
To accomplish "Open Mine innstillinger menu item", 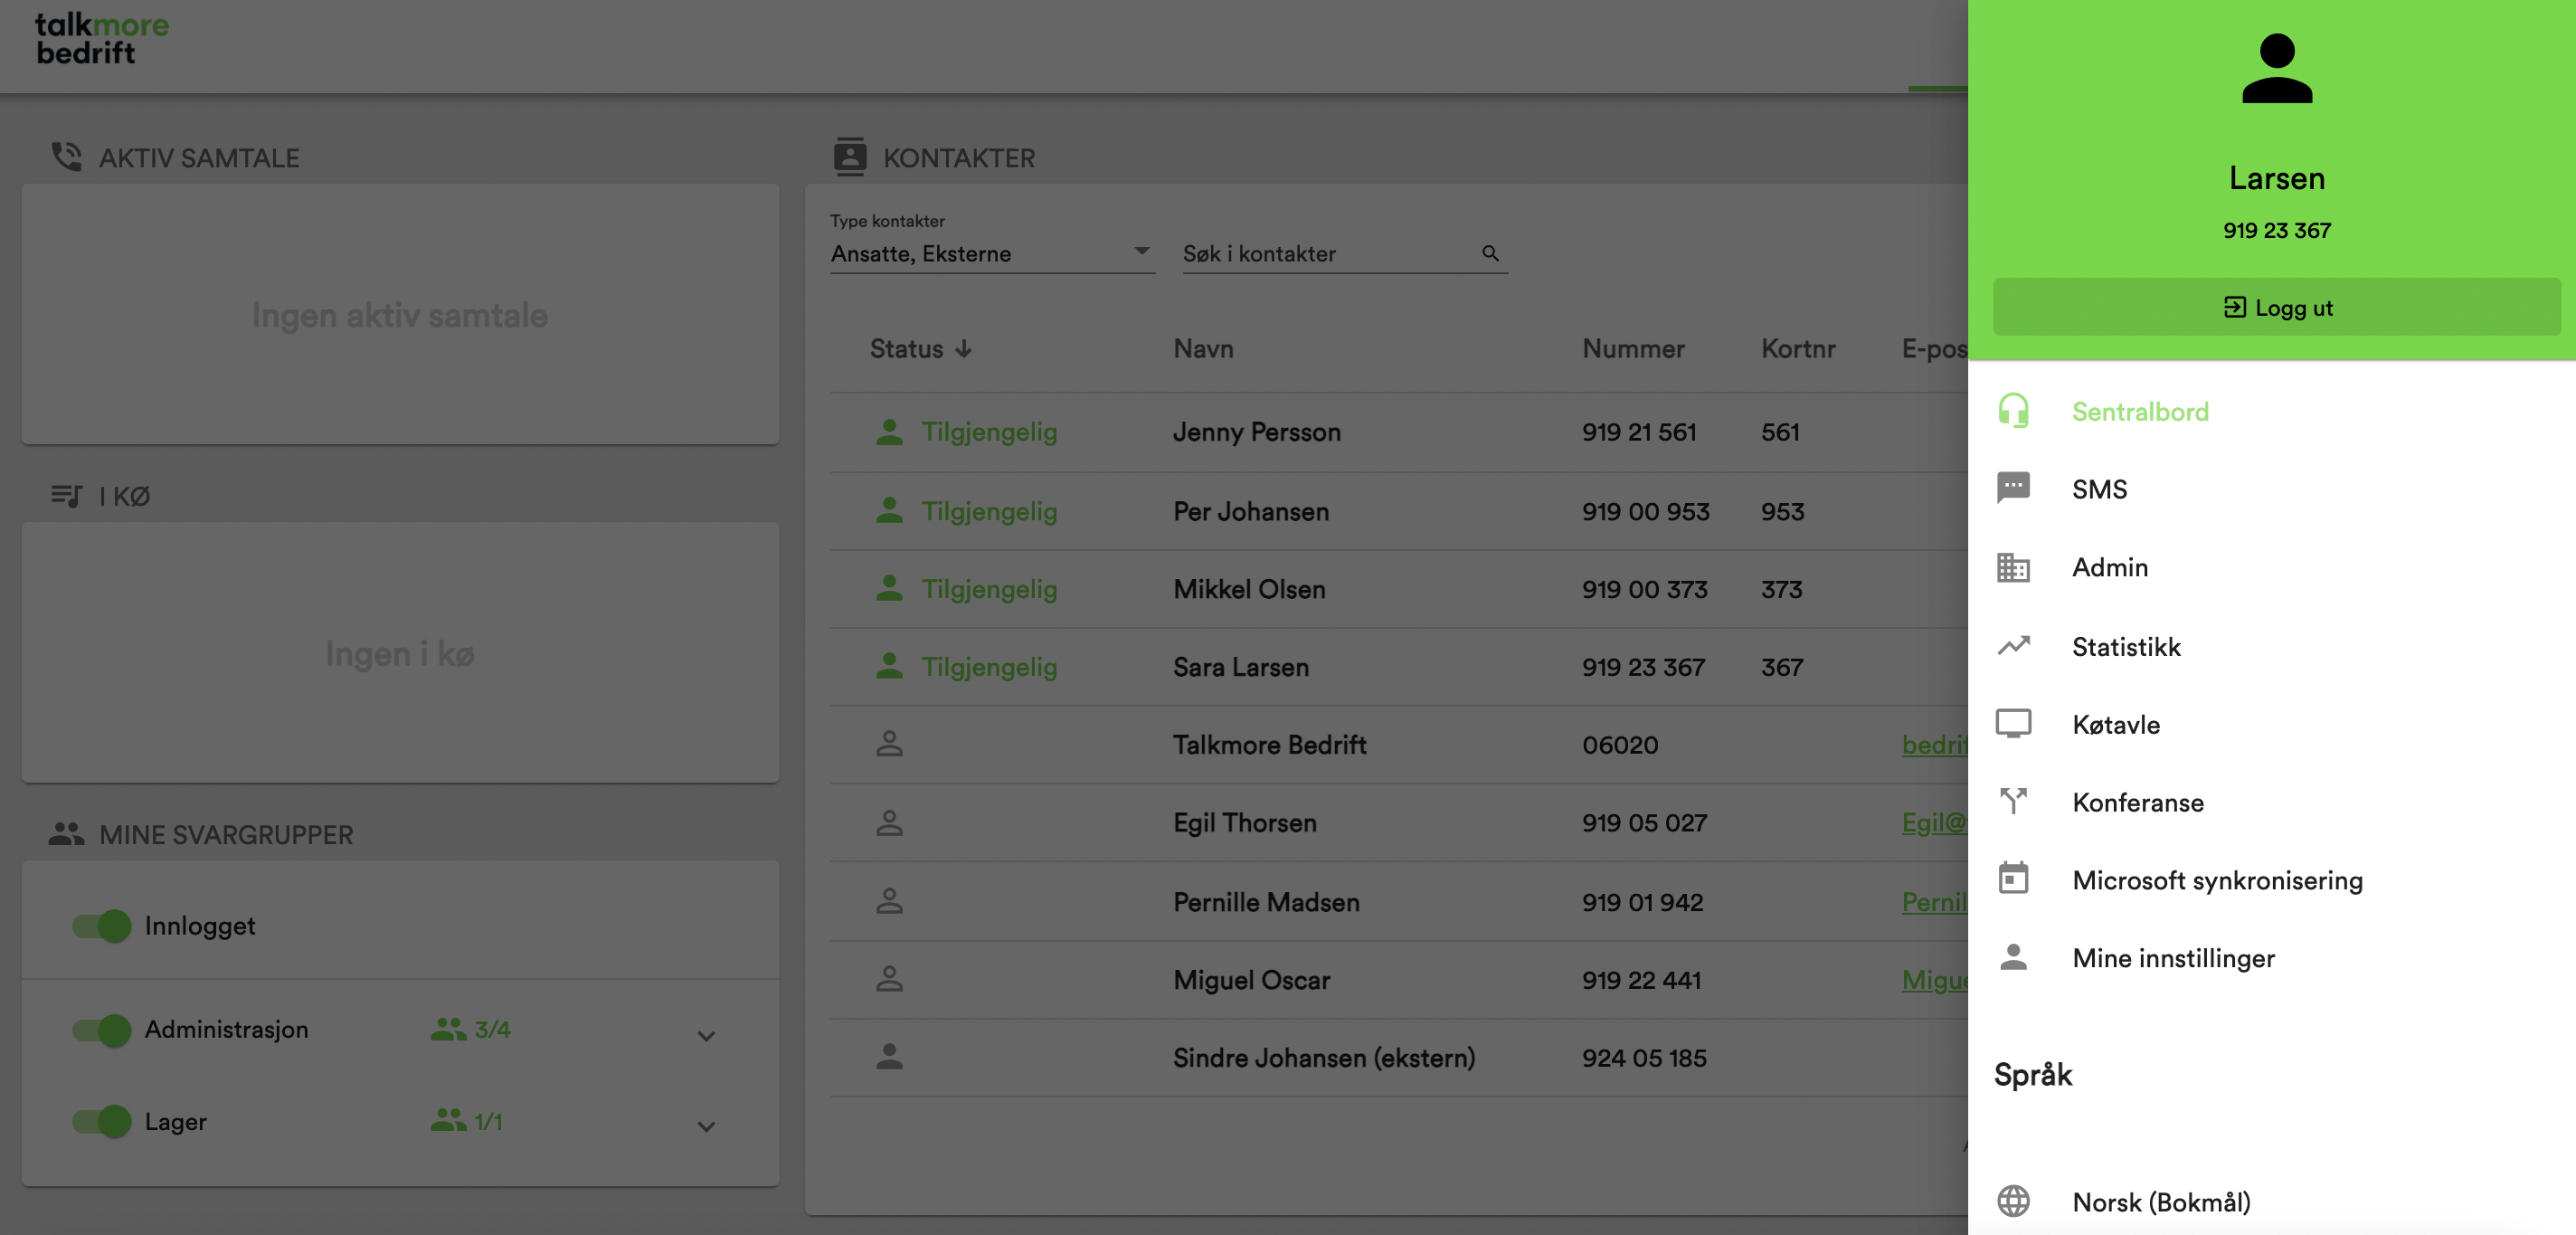I will [x=2173, y=958].
